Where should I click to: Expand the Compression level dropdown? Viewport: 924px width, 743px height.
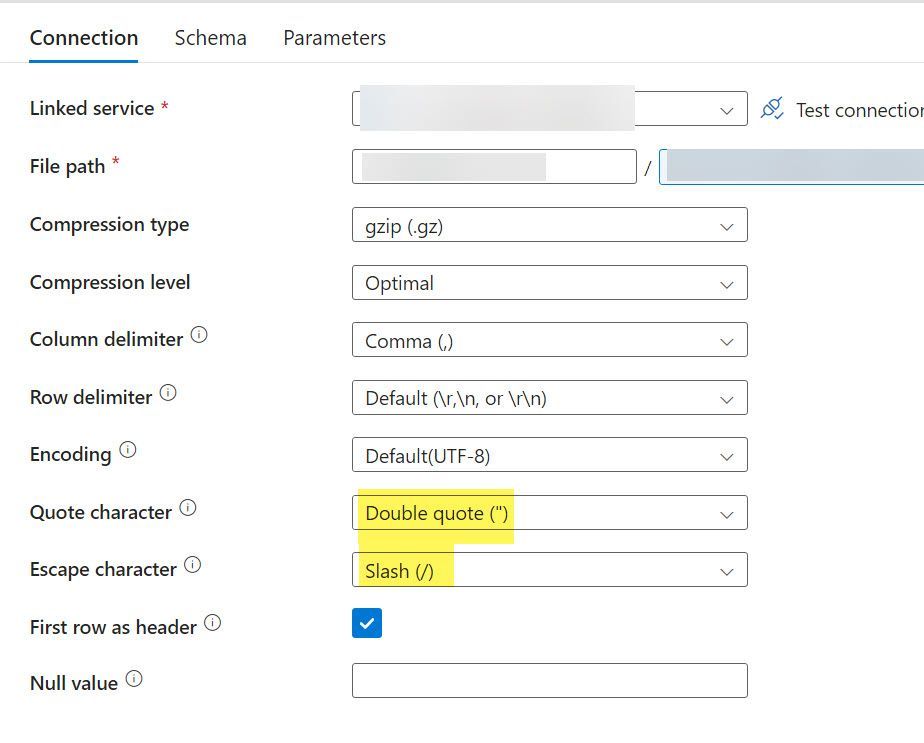click(549, 283)
